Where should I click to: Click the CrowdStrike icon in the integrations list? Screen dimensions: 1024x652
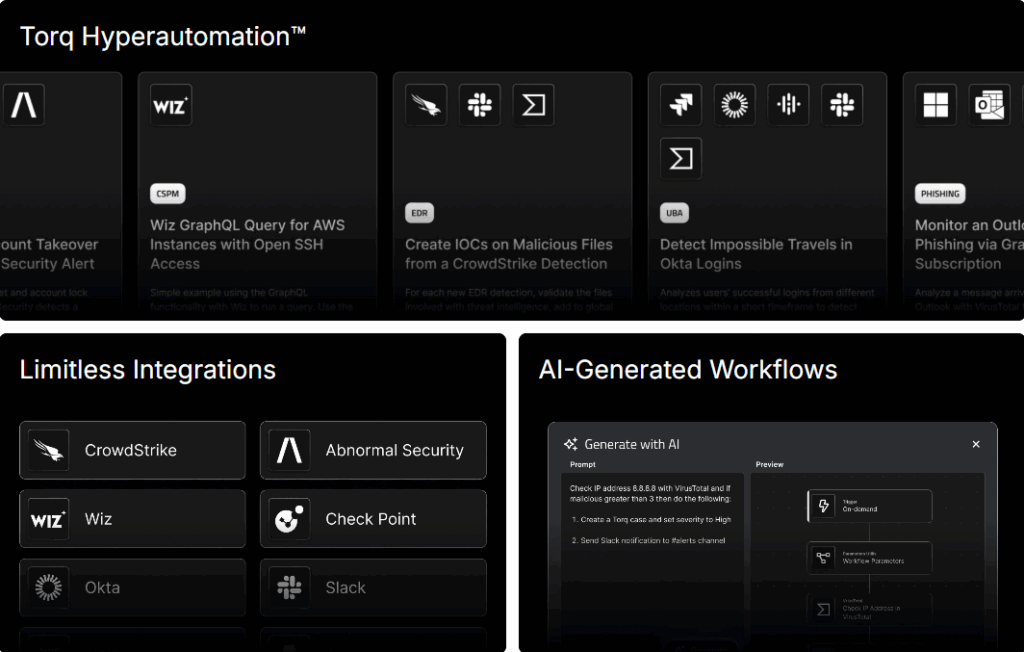click(48, 450)
